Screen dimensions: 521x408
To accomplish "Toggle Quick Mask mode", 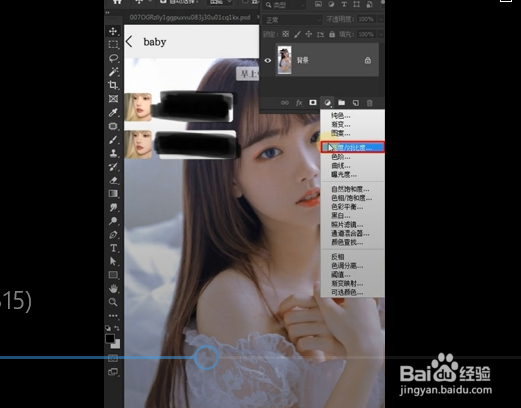I will (113, 358).
